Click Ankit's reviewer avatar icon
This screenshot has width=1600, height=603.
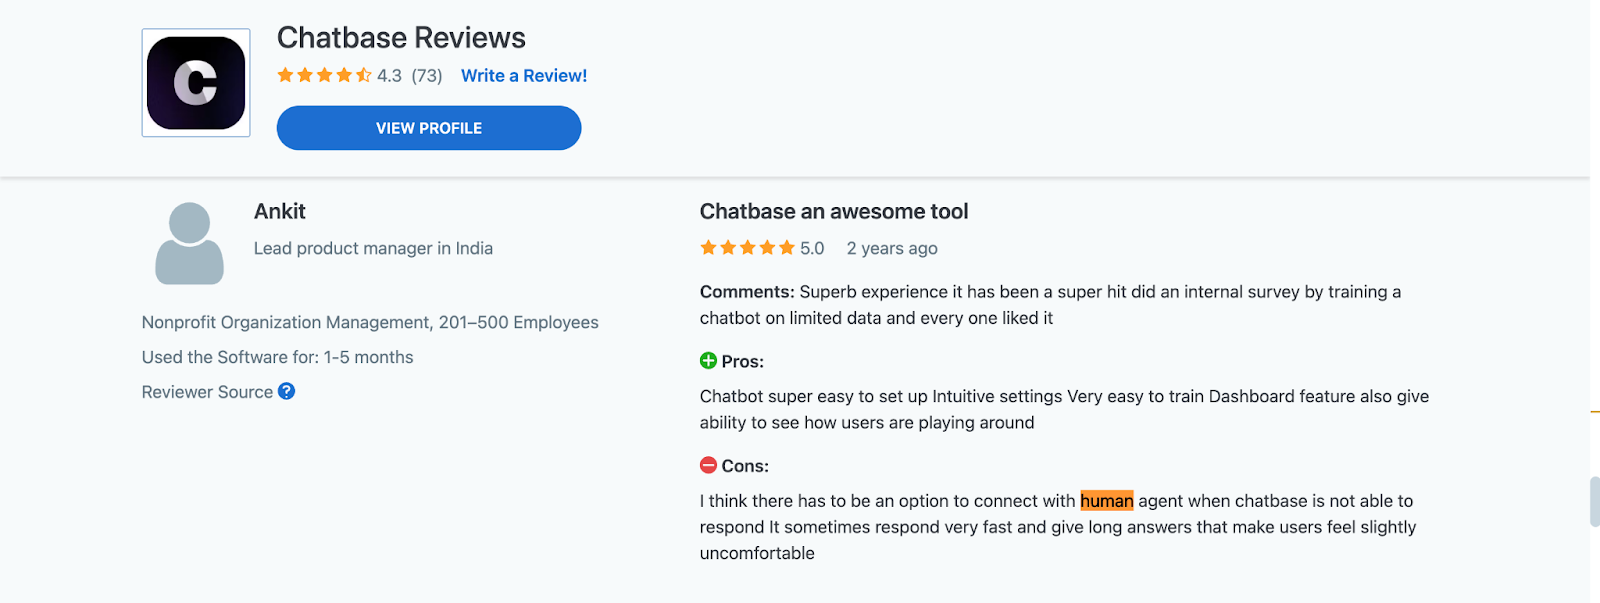pyautogui.click(x=190, y=243)
